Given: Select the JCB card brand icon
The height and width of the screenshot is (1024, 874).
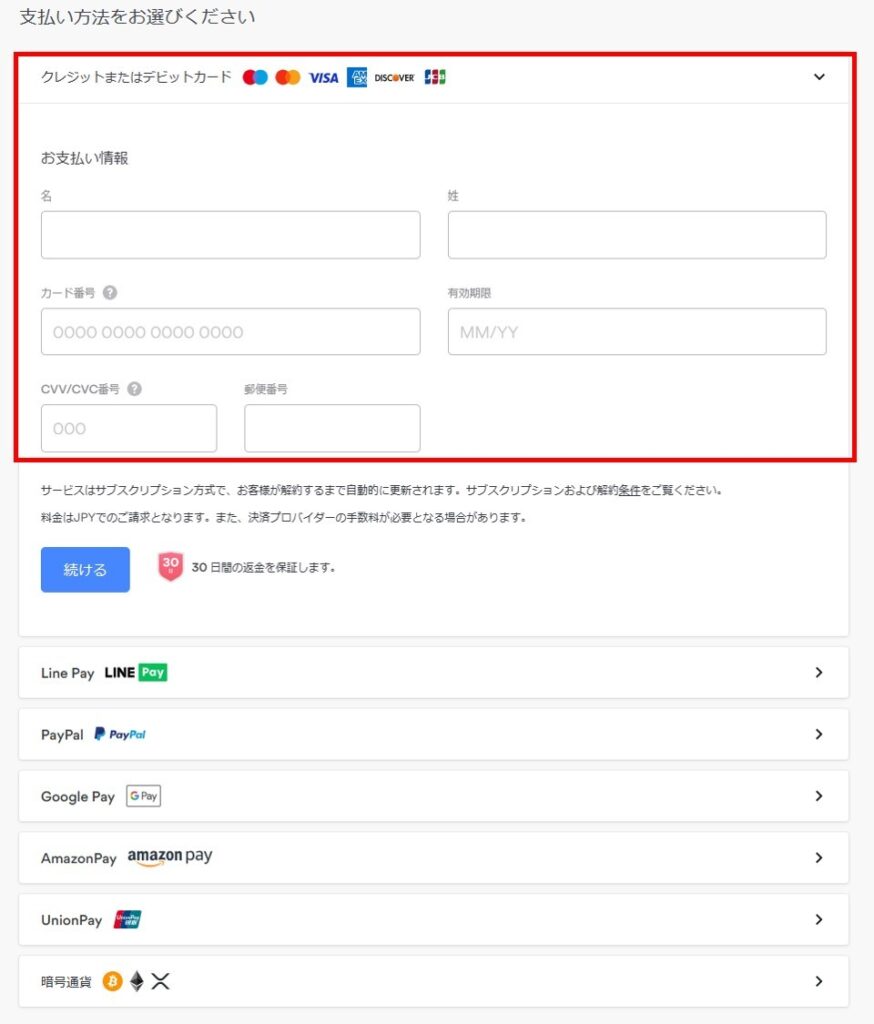Looking at the screenshot, I should (434, 77).
